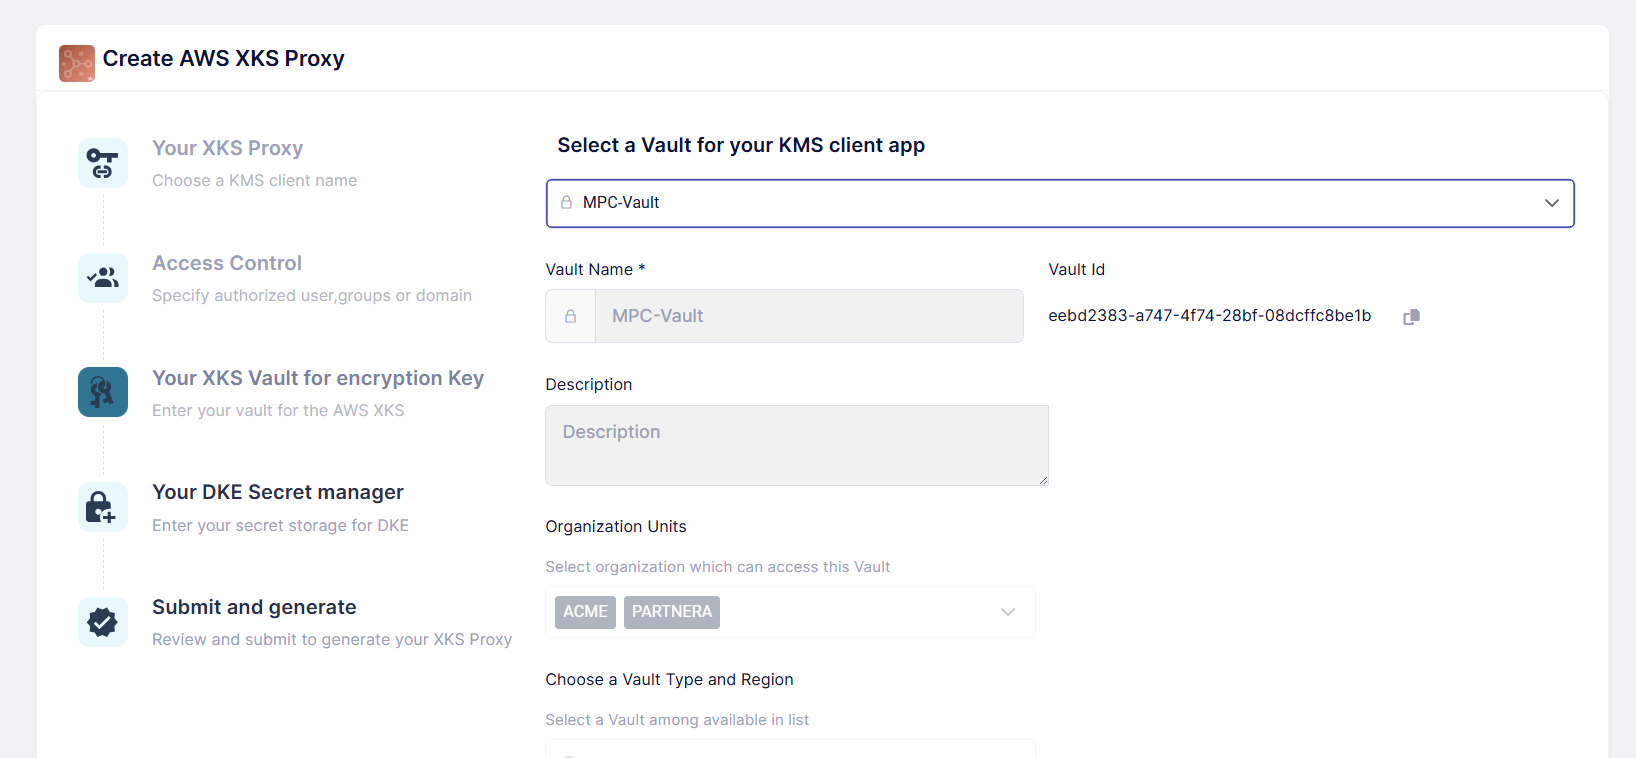1636x758 pixels.
Task: Click 'Select a Vault for your KMS client app' heading
Action: [741, 146]
